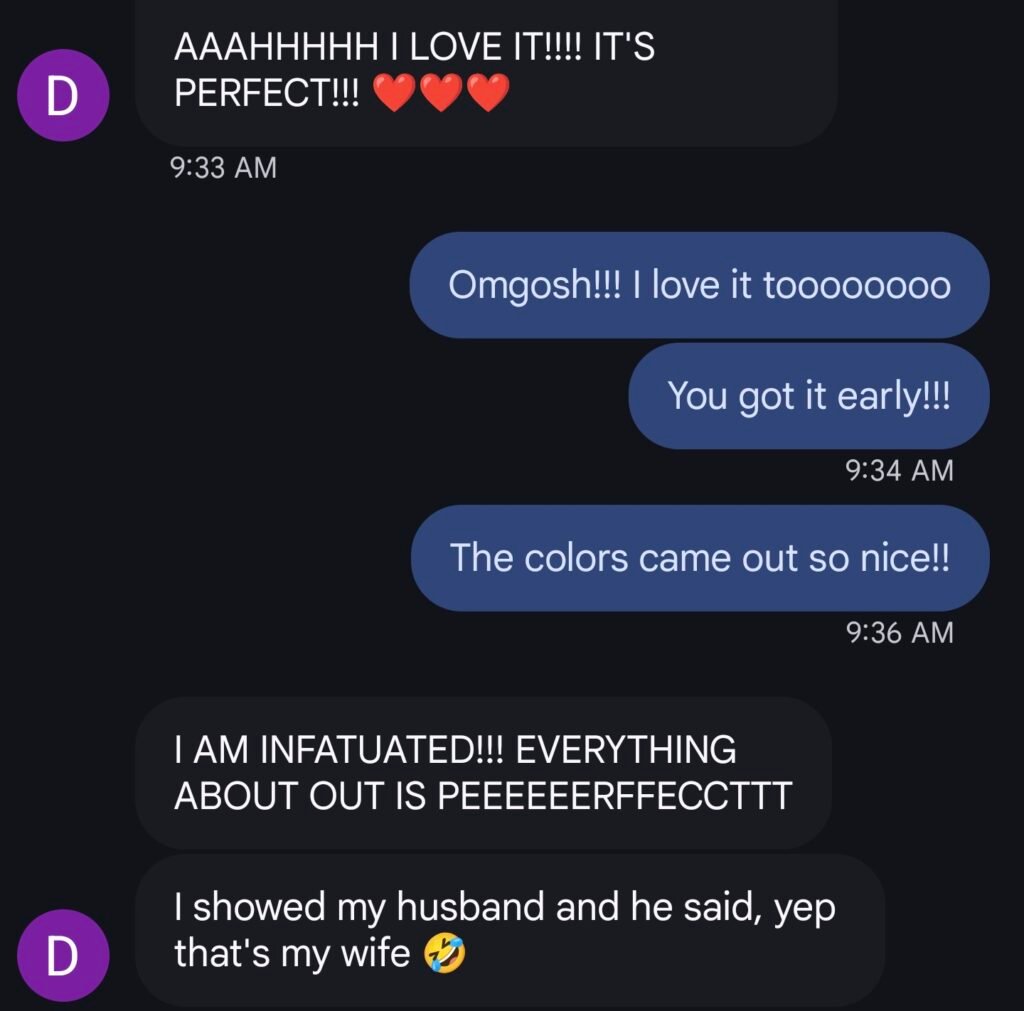Select the 'You got it early!!!' message
Image resolution: width=1024 pixels, height=1011 pixels.
tap(808, 396)
